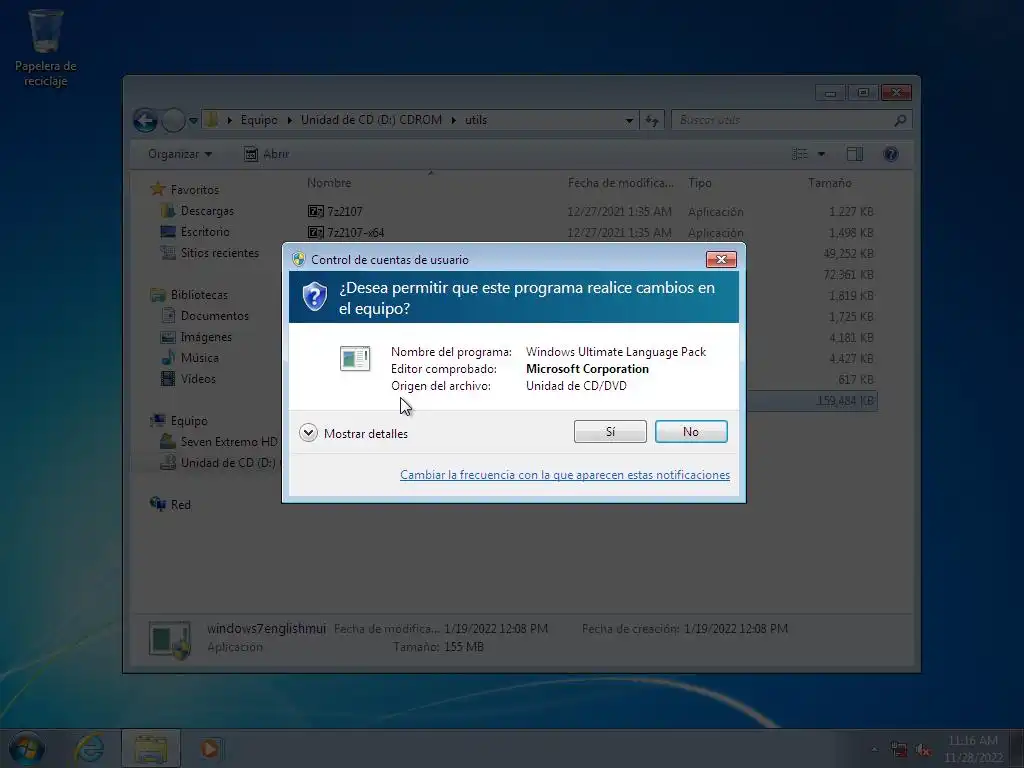Viewport: 1024px width, 768px height.
Task: Sort by the Nombre column header
Action: [x=329, y=183]
